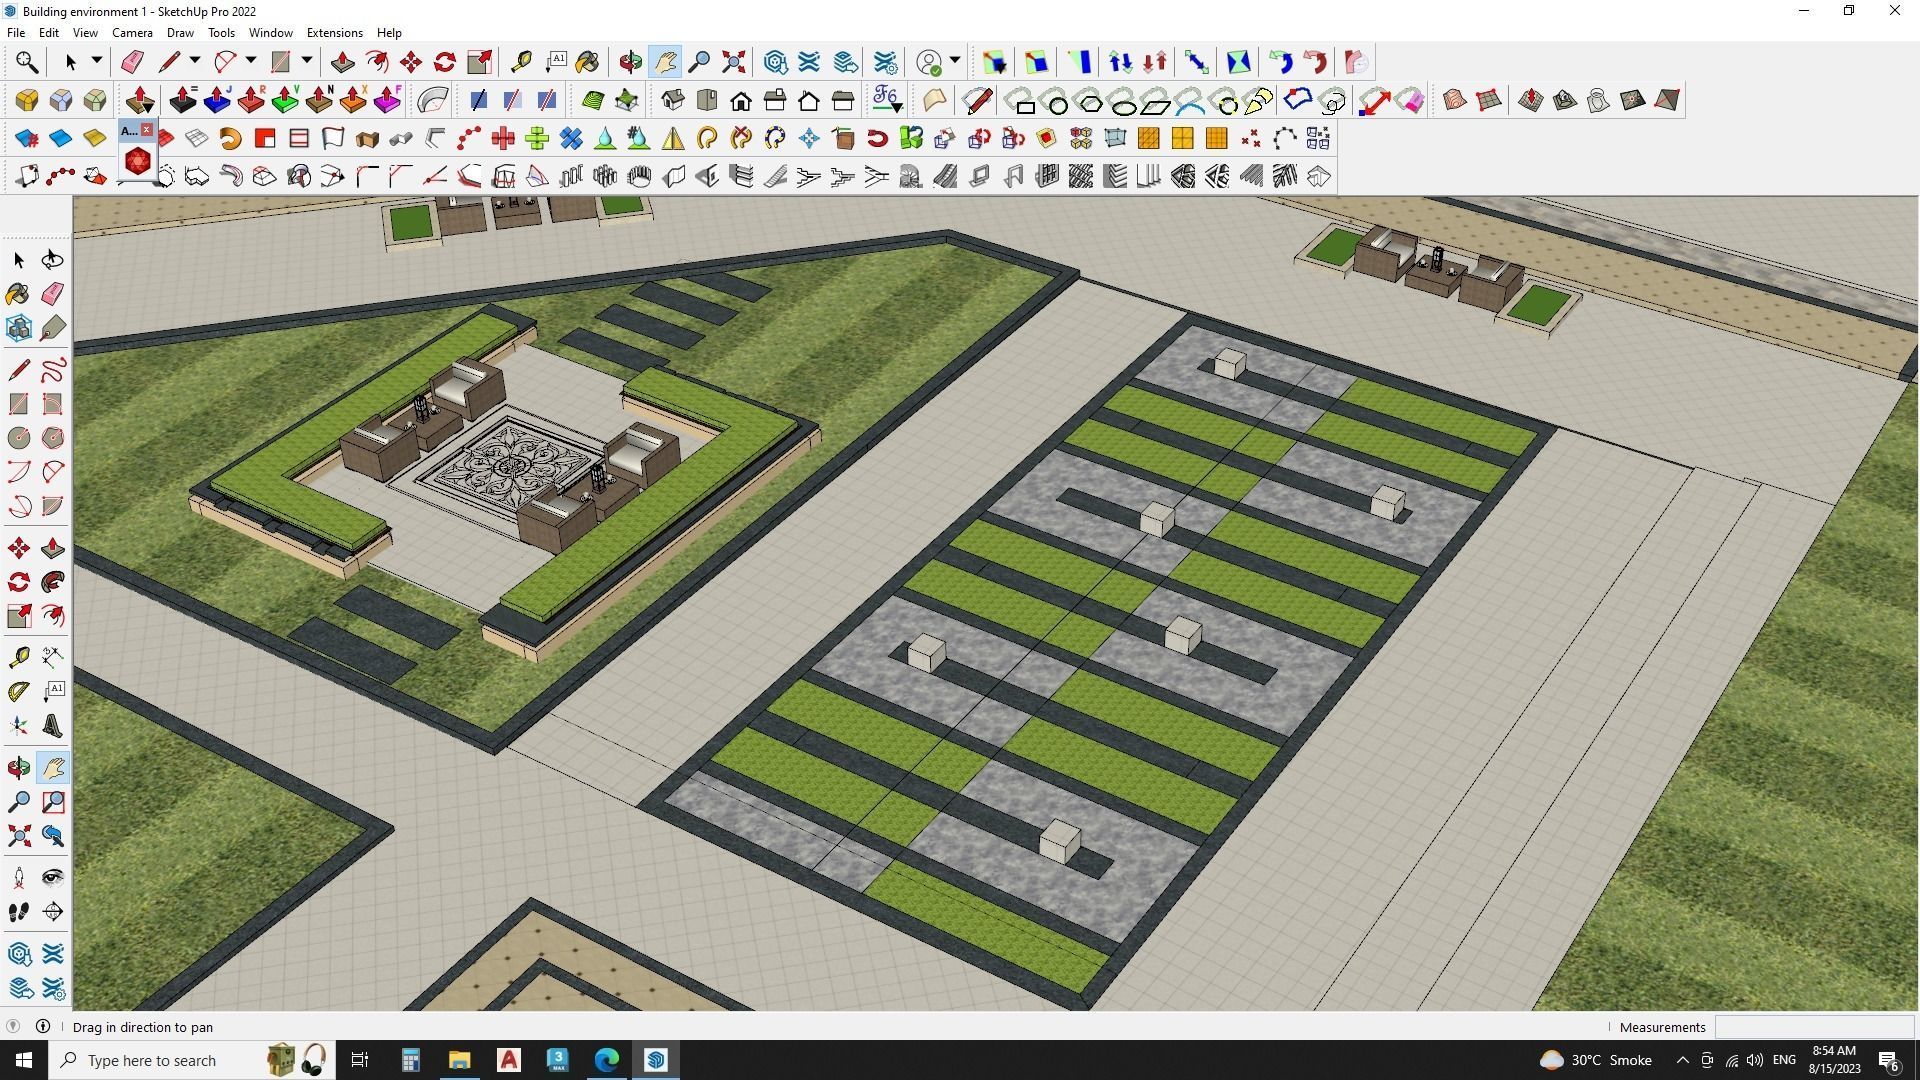This screenshot has width=1920, height=1080.
Task: Select the Rotate tool in top toolbar
Action: pos(445,62)
